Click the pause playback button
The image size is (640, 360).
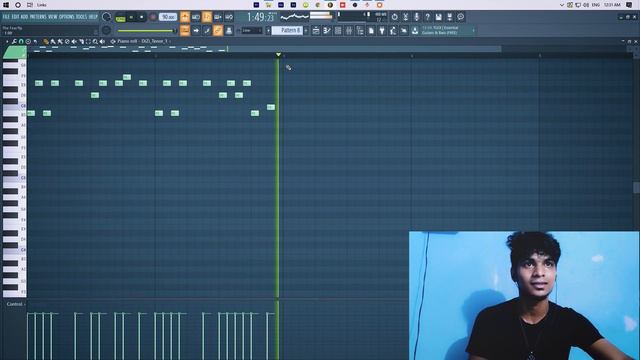pyautogui.click(x=131, y=17)
